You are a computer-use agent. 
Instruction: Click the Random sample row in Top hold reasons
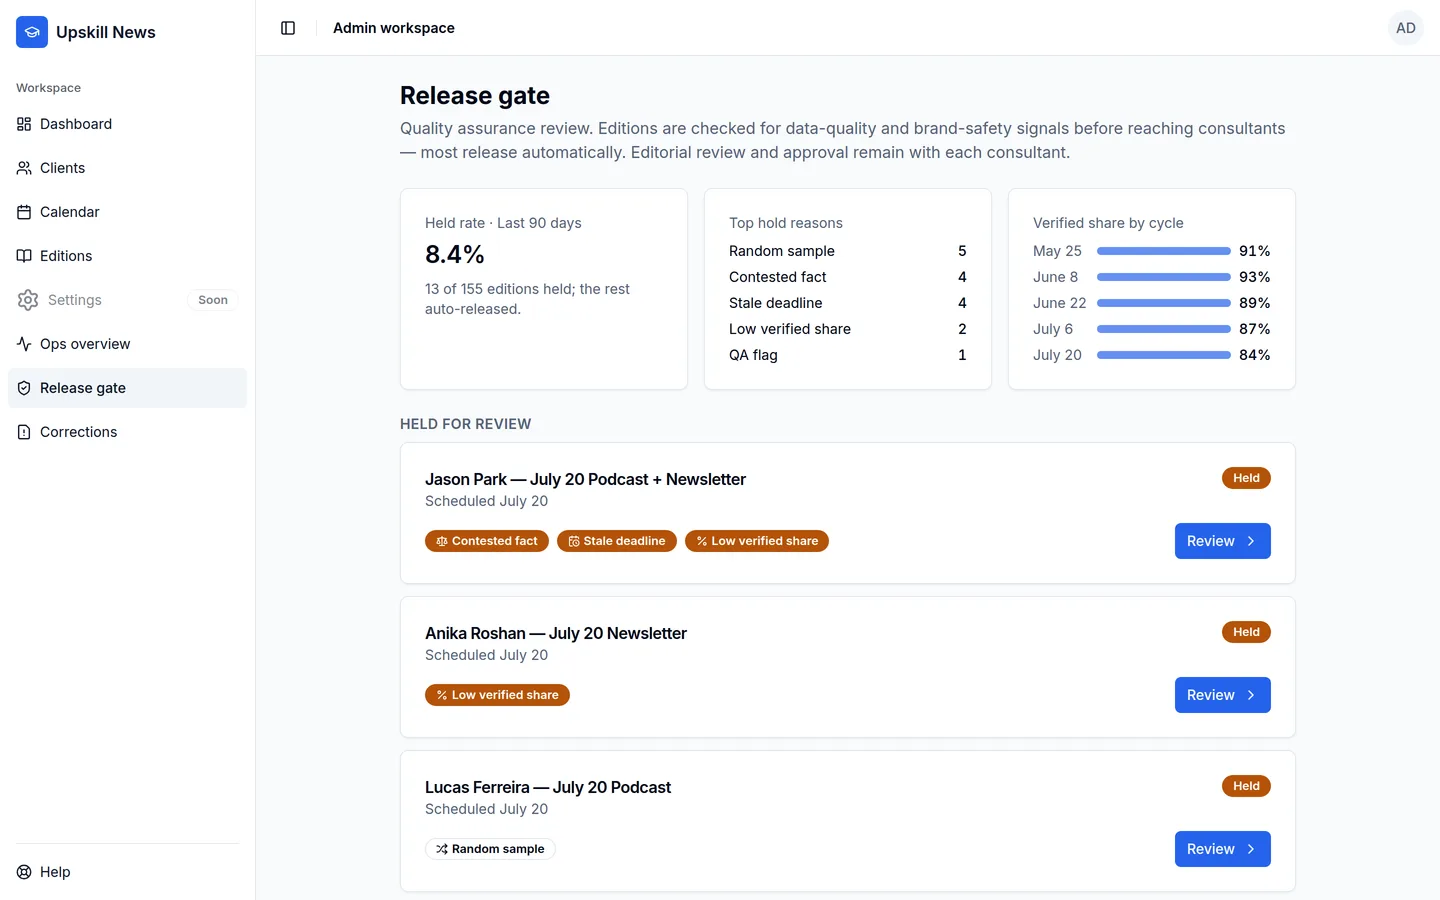848,251
